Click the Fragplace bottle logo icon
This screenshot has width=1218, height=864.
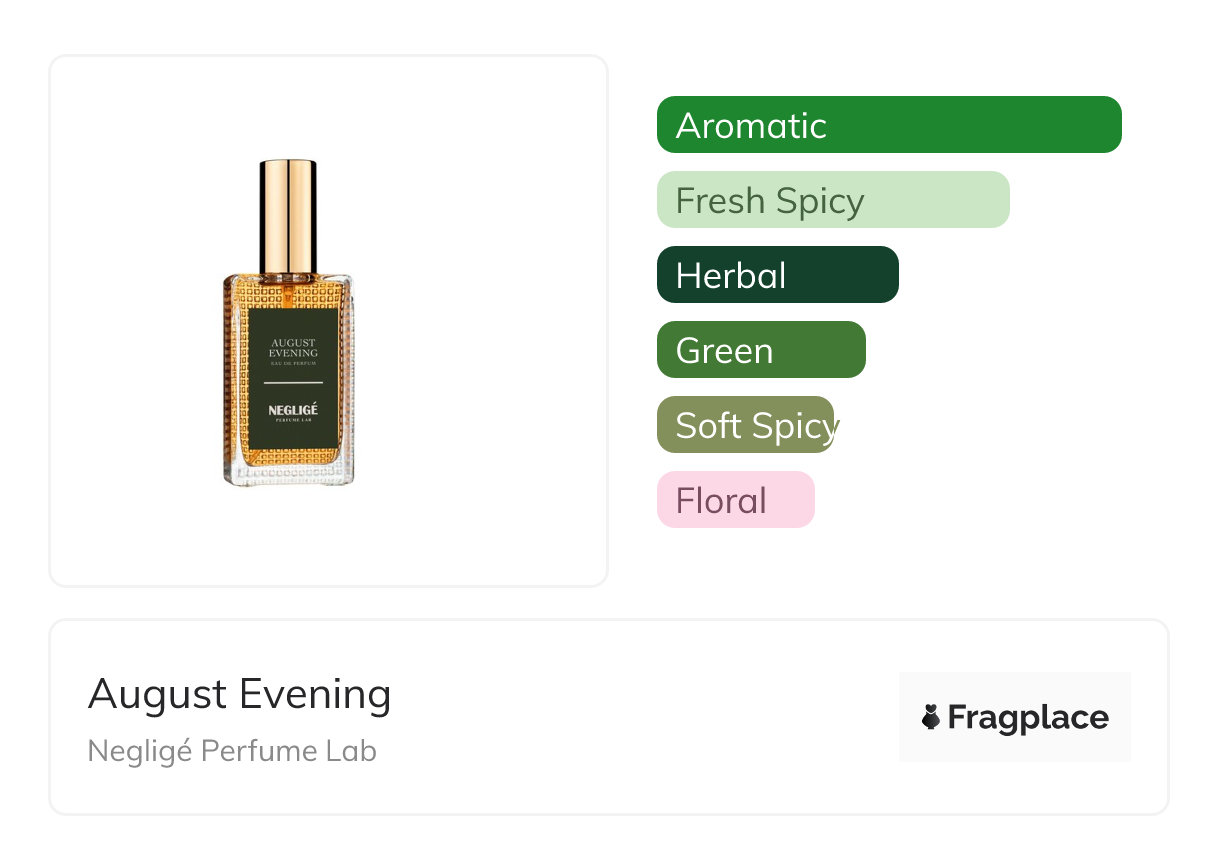tap(931, 717)
